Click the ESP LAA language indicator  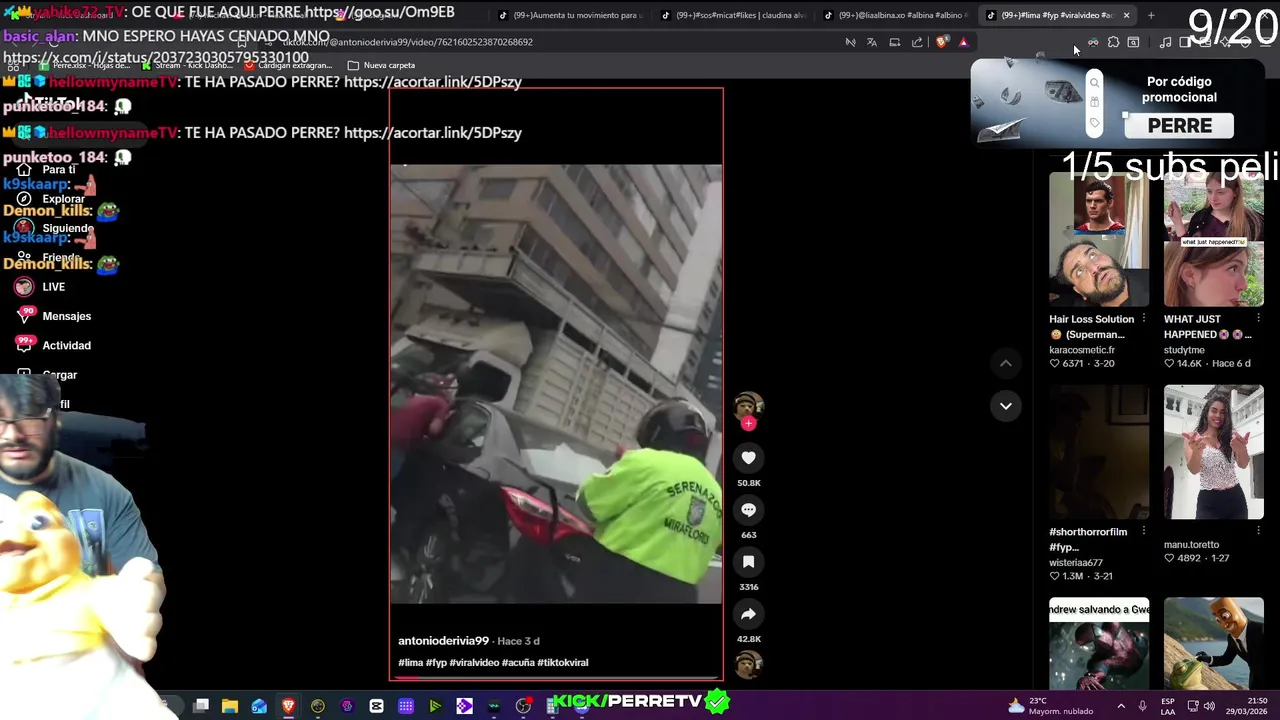1168,706
